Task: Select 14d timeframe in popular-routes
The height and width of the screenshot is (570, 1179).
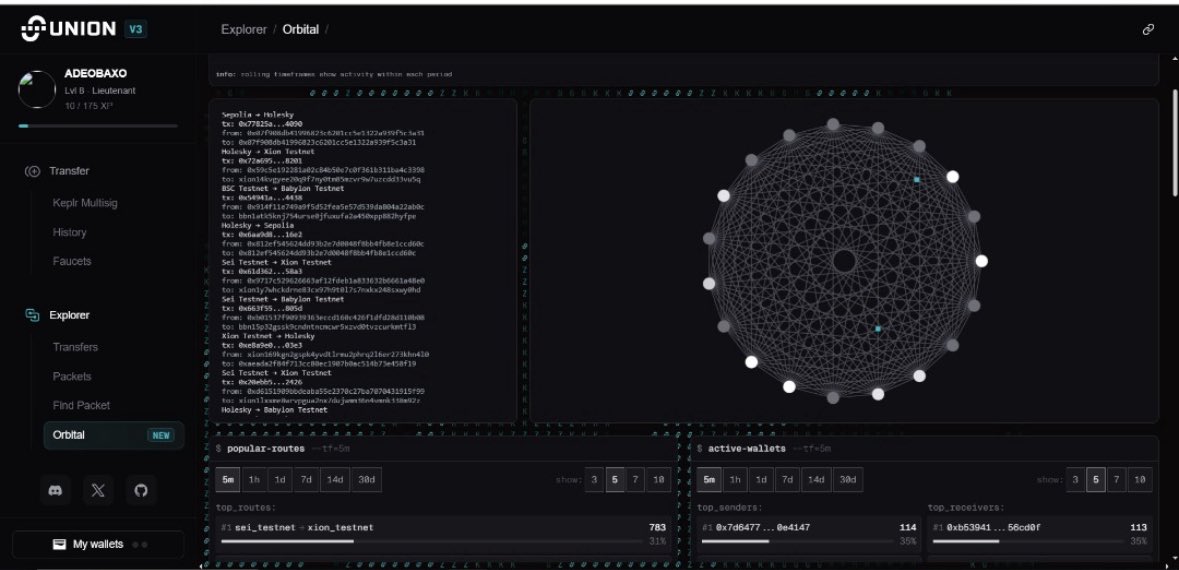Action: (334, 480)
